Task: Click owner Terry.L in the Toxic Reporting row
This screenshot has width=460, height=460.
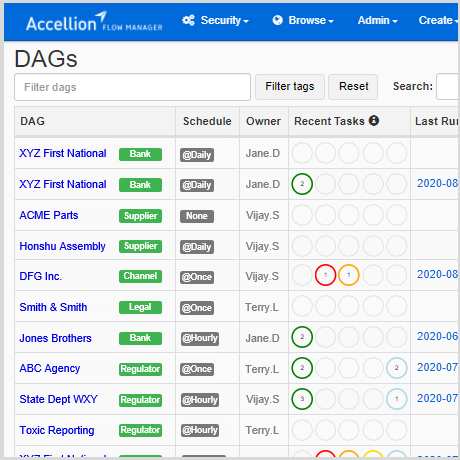Action: coord(262,430)
